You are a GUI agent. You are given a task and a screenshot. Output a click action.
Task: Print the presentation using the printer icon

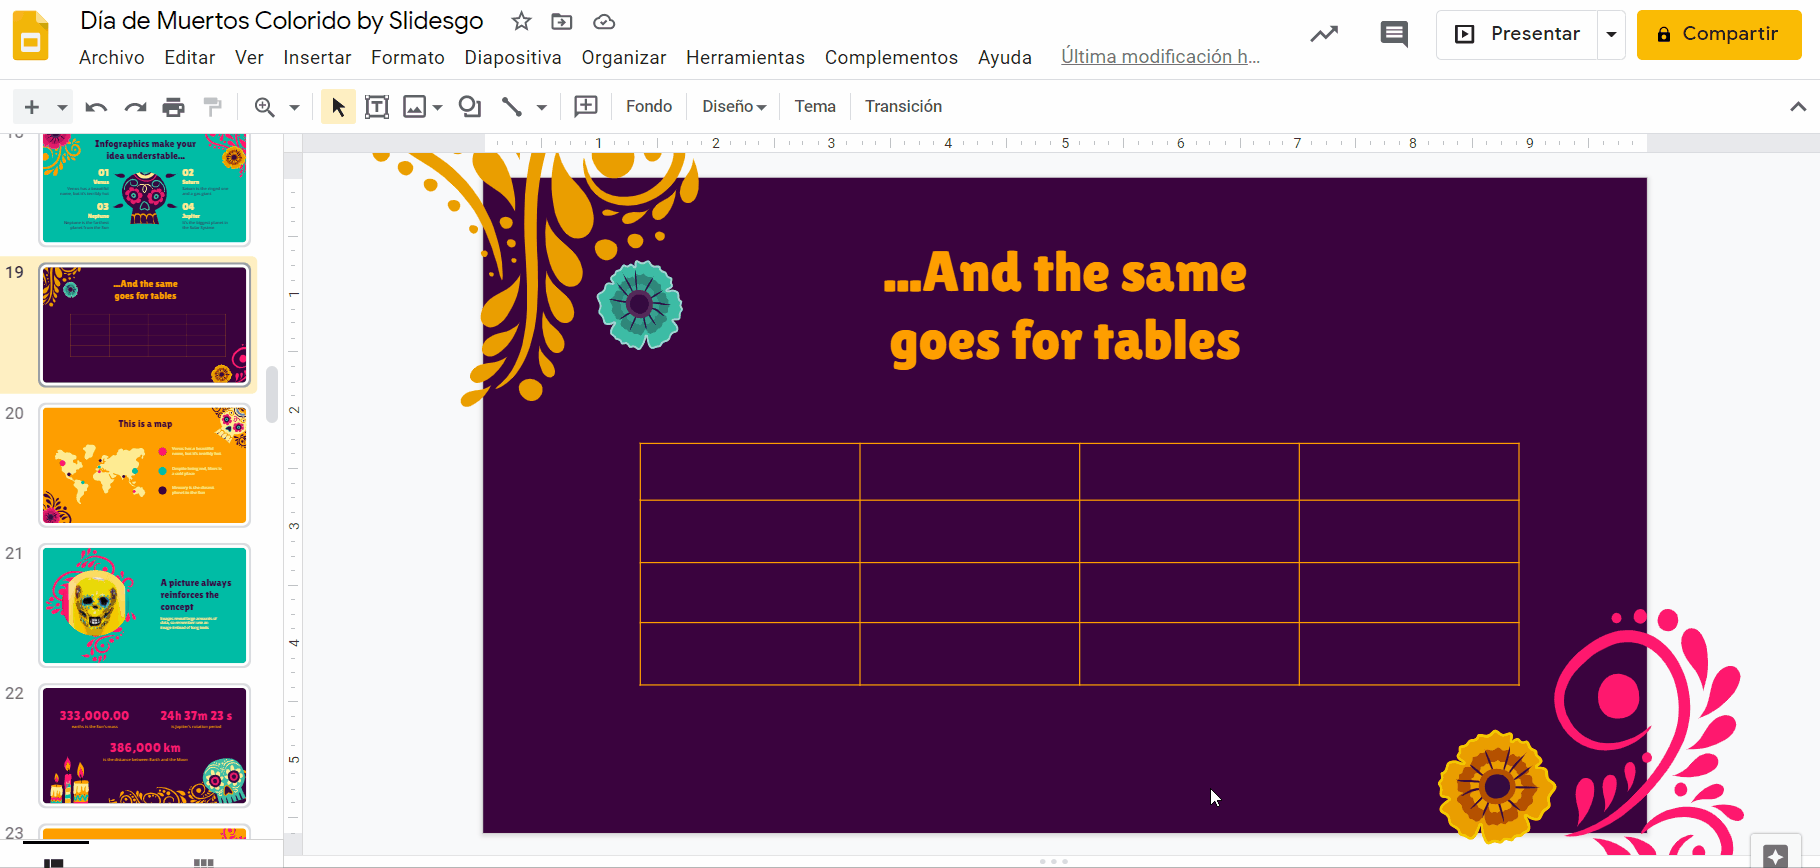click(x=174, y=107)
